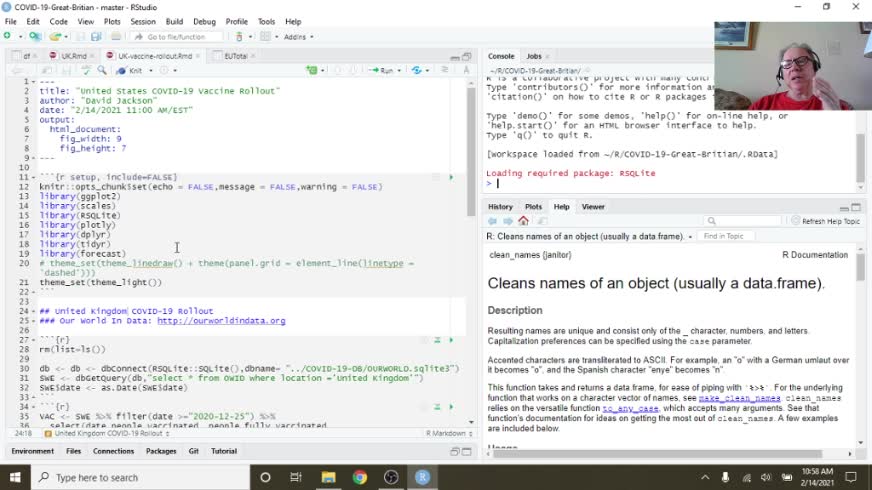
Task: Click the Insert new code chunk icon
Action: click(310, 70)
